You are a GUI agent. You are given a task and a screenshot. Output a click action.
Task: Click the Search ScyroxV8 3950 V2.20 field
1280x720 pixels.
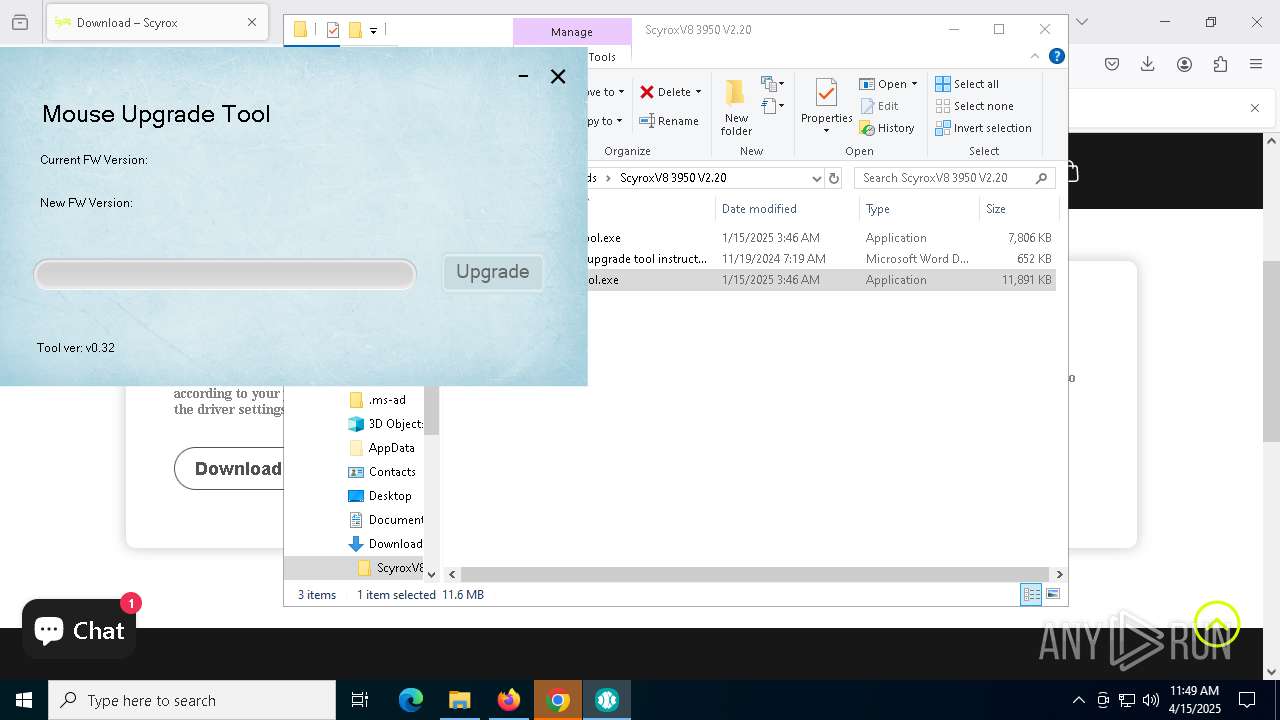pyautogui.click(x=953, y=178)
